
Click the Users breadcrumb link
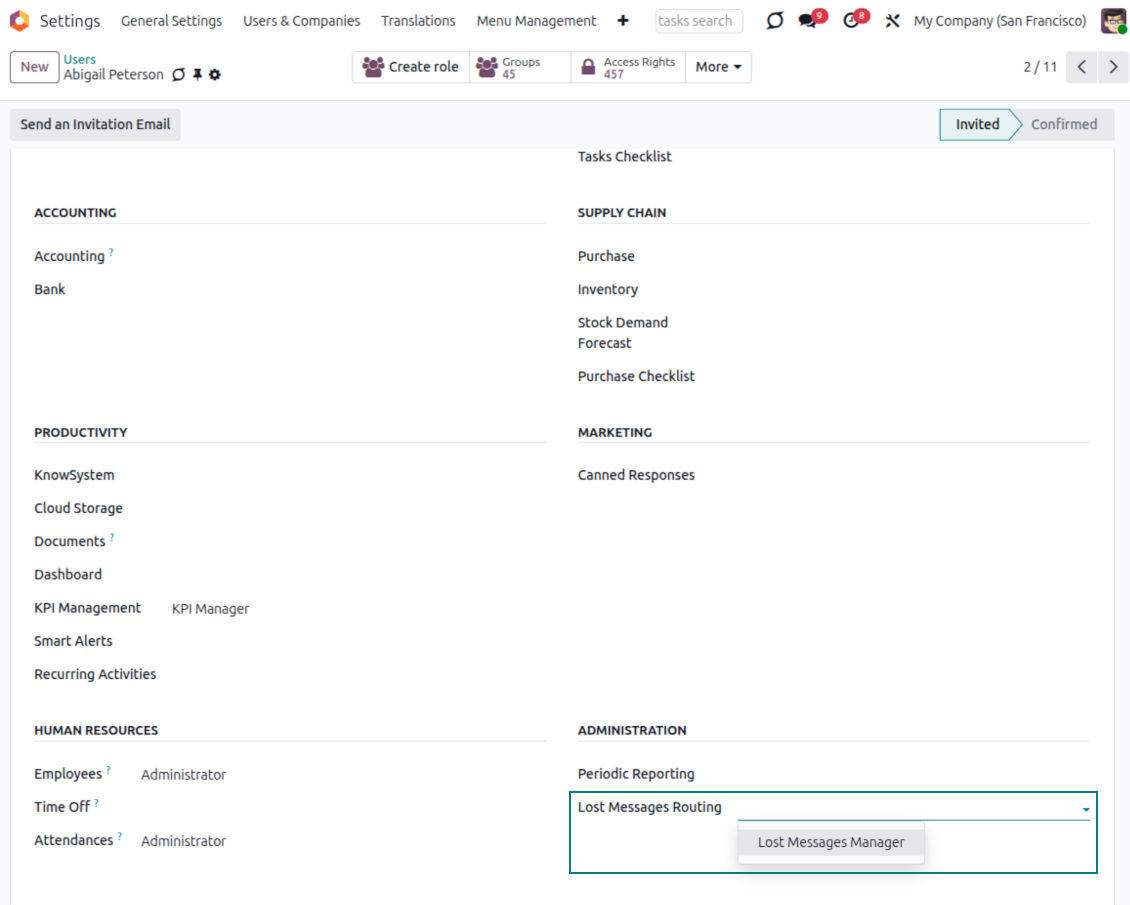pyautogui.click(x=80, y=60)
